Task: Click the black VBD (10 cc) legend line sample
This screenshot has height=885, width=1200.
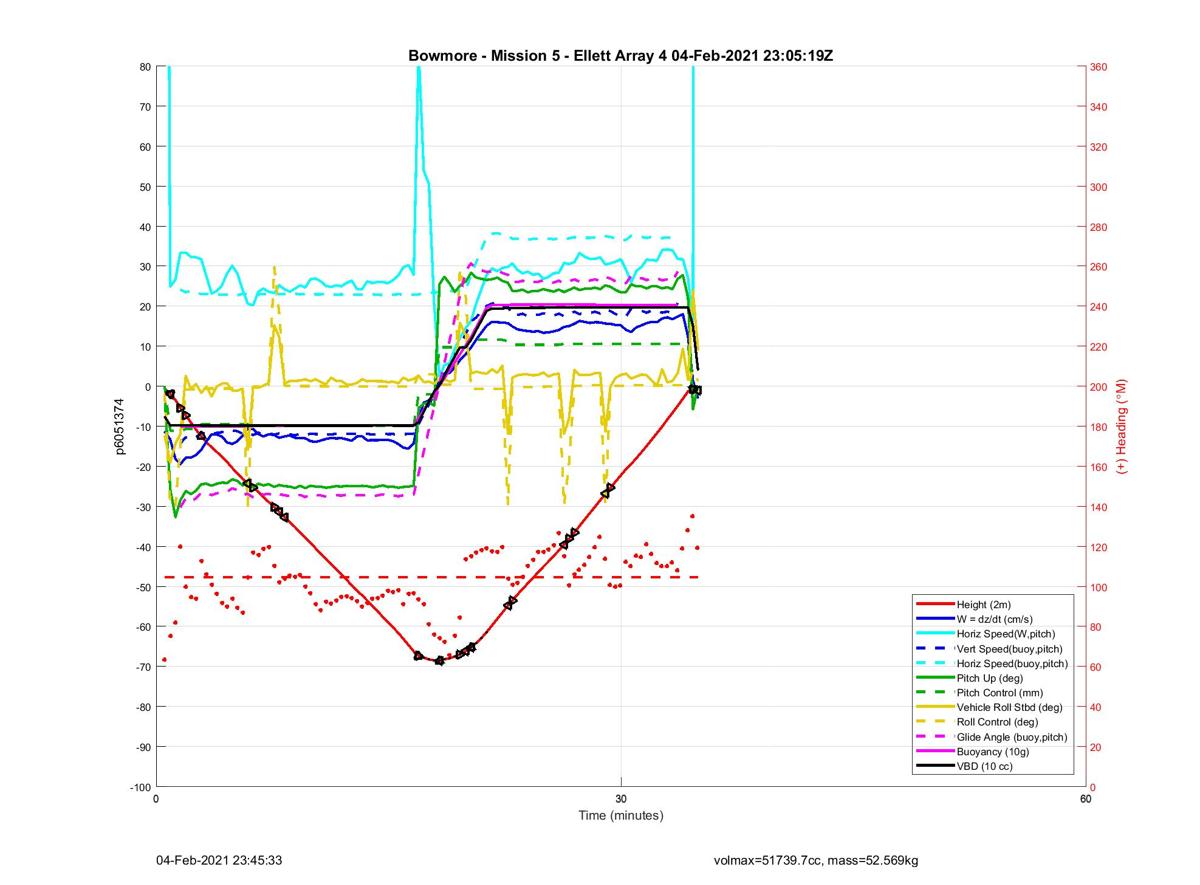Action: pos(934,766)
